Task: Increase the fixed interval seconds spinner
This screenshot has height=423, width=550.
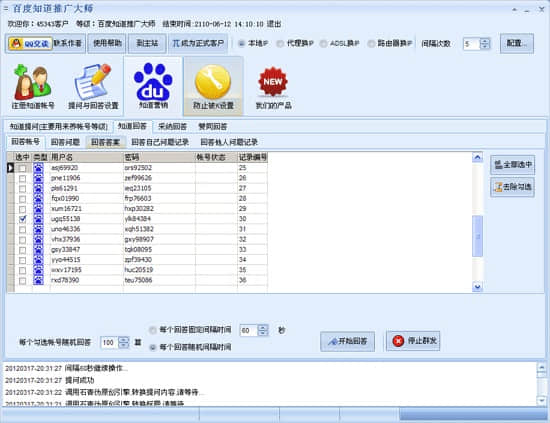Action: [263, 328]
